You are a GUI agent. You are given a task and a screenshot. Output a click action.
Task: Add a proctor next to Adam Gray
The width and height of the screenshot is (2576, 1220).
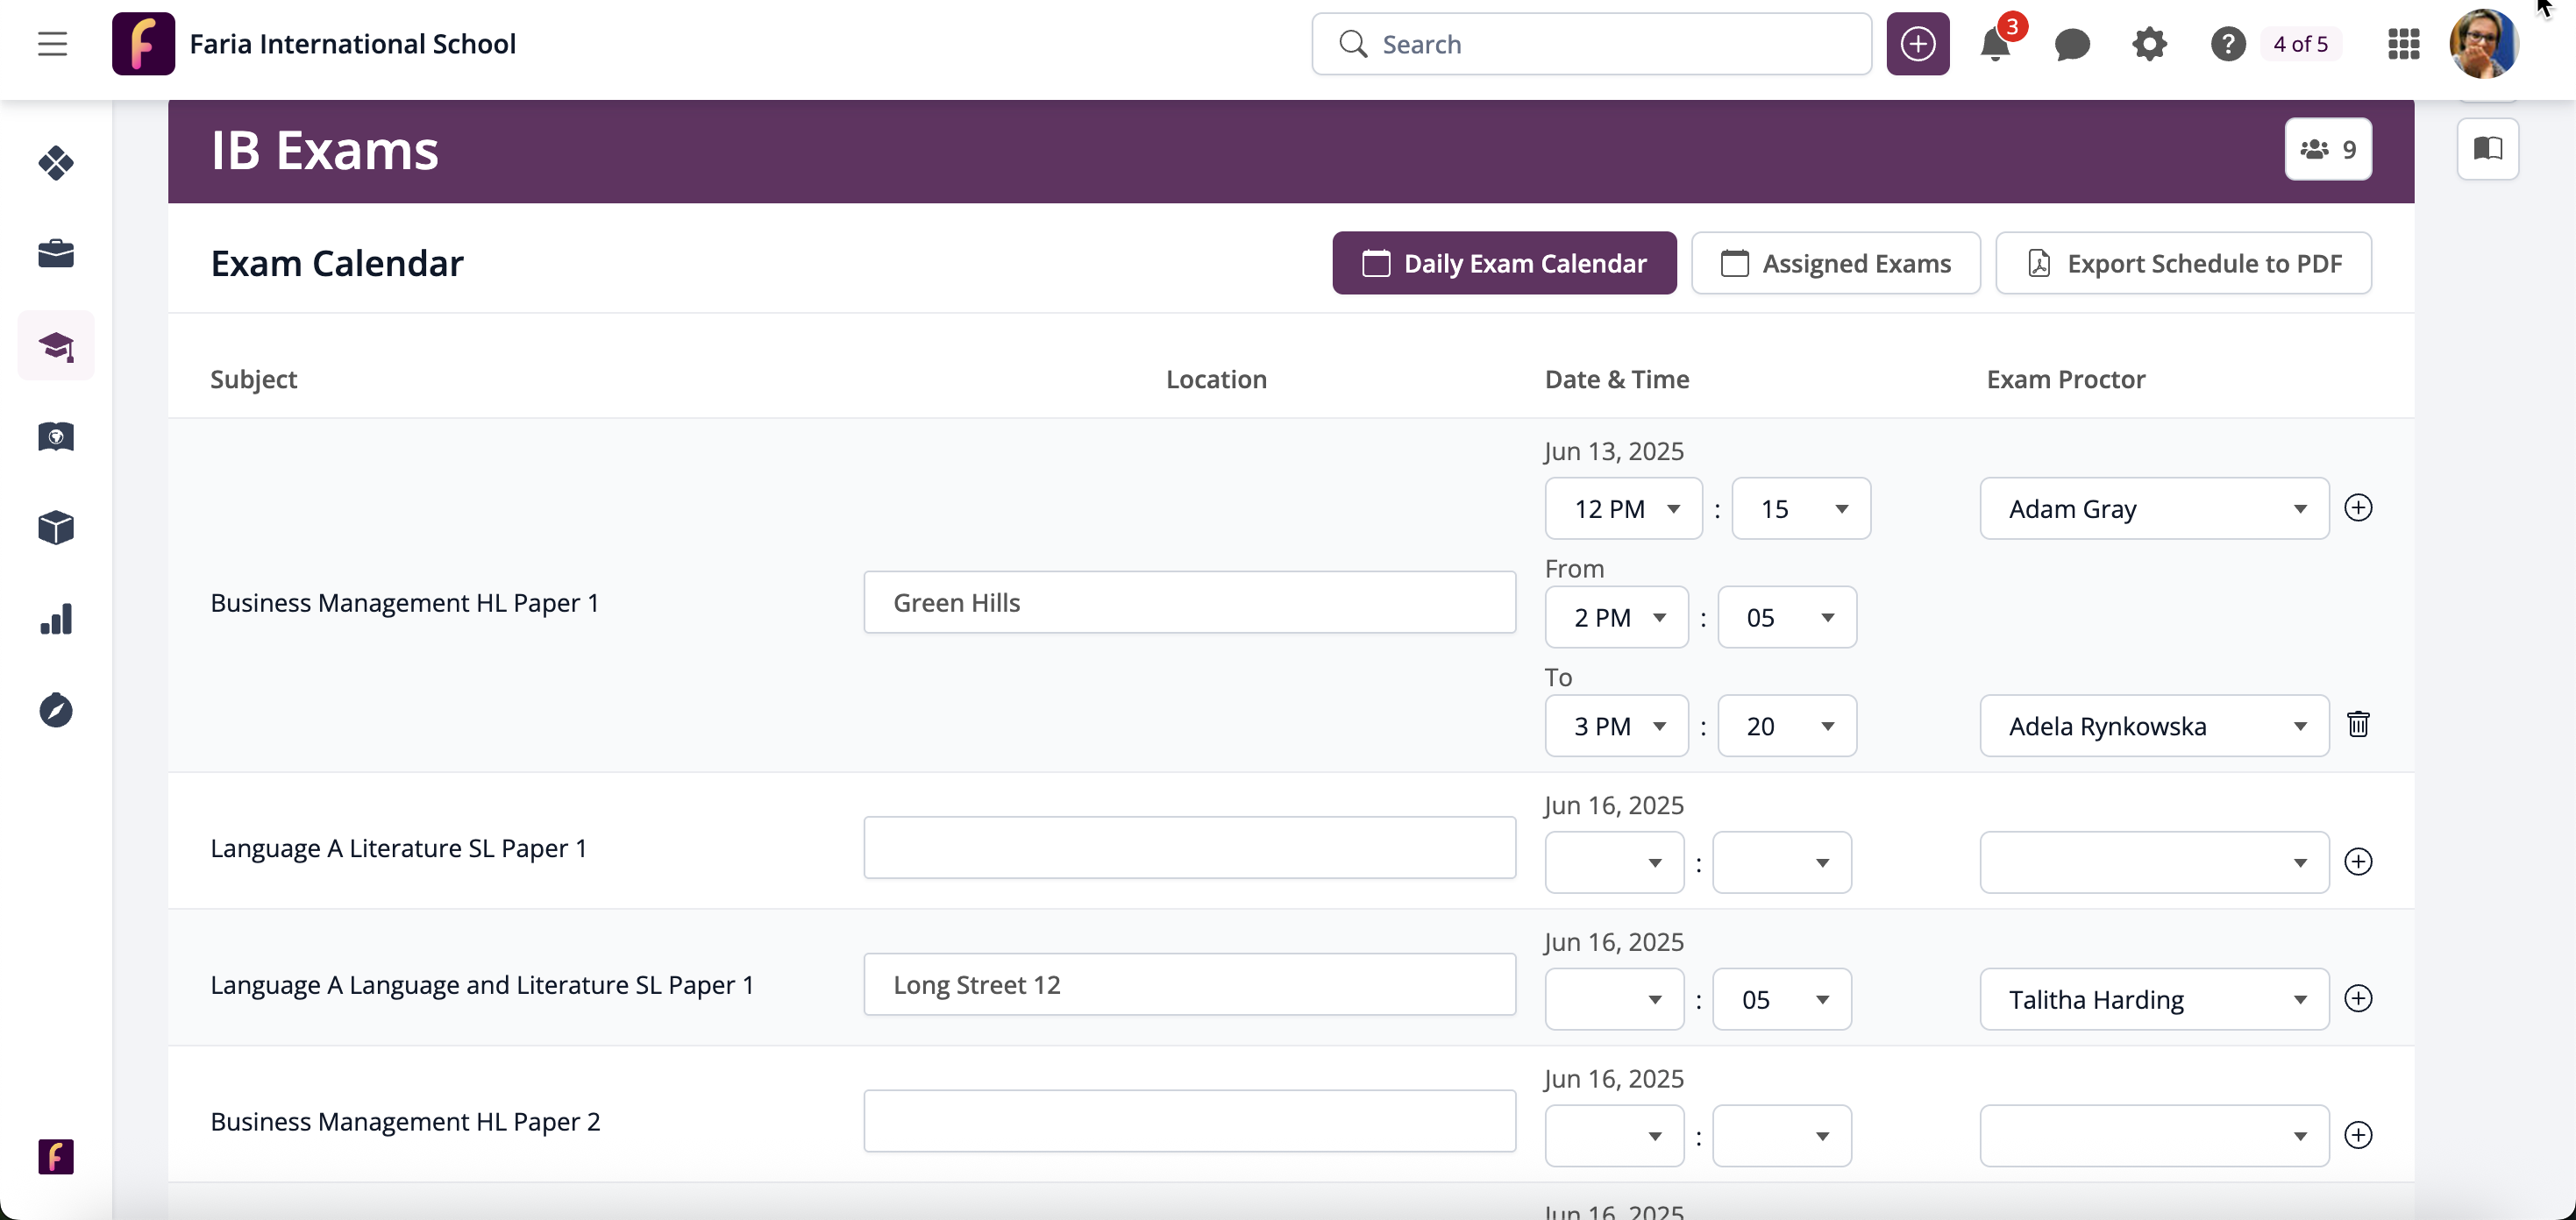pos(2357,508)
